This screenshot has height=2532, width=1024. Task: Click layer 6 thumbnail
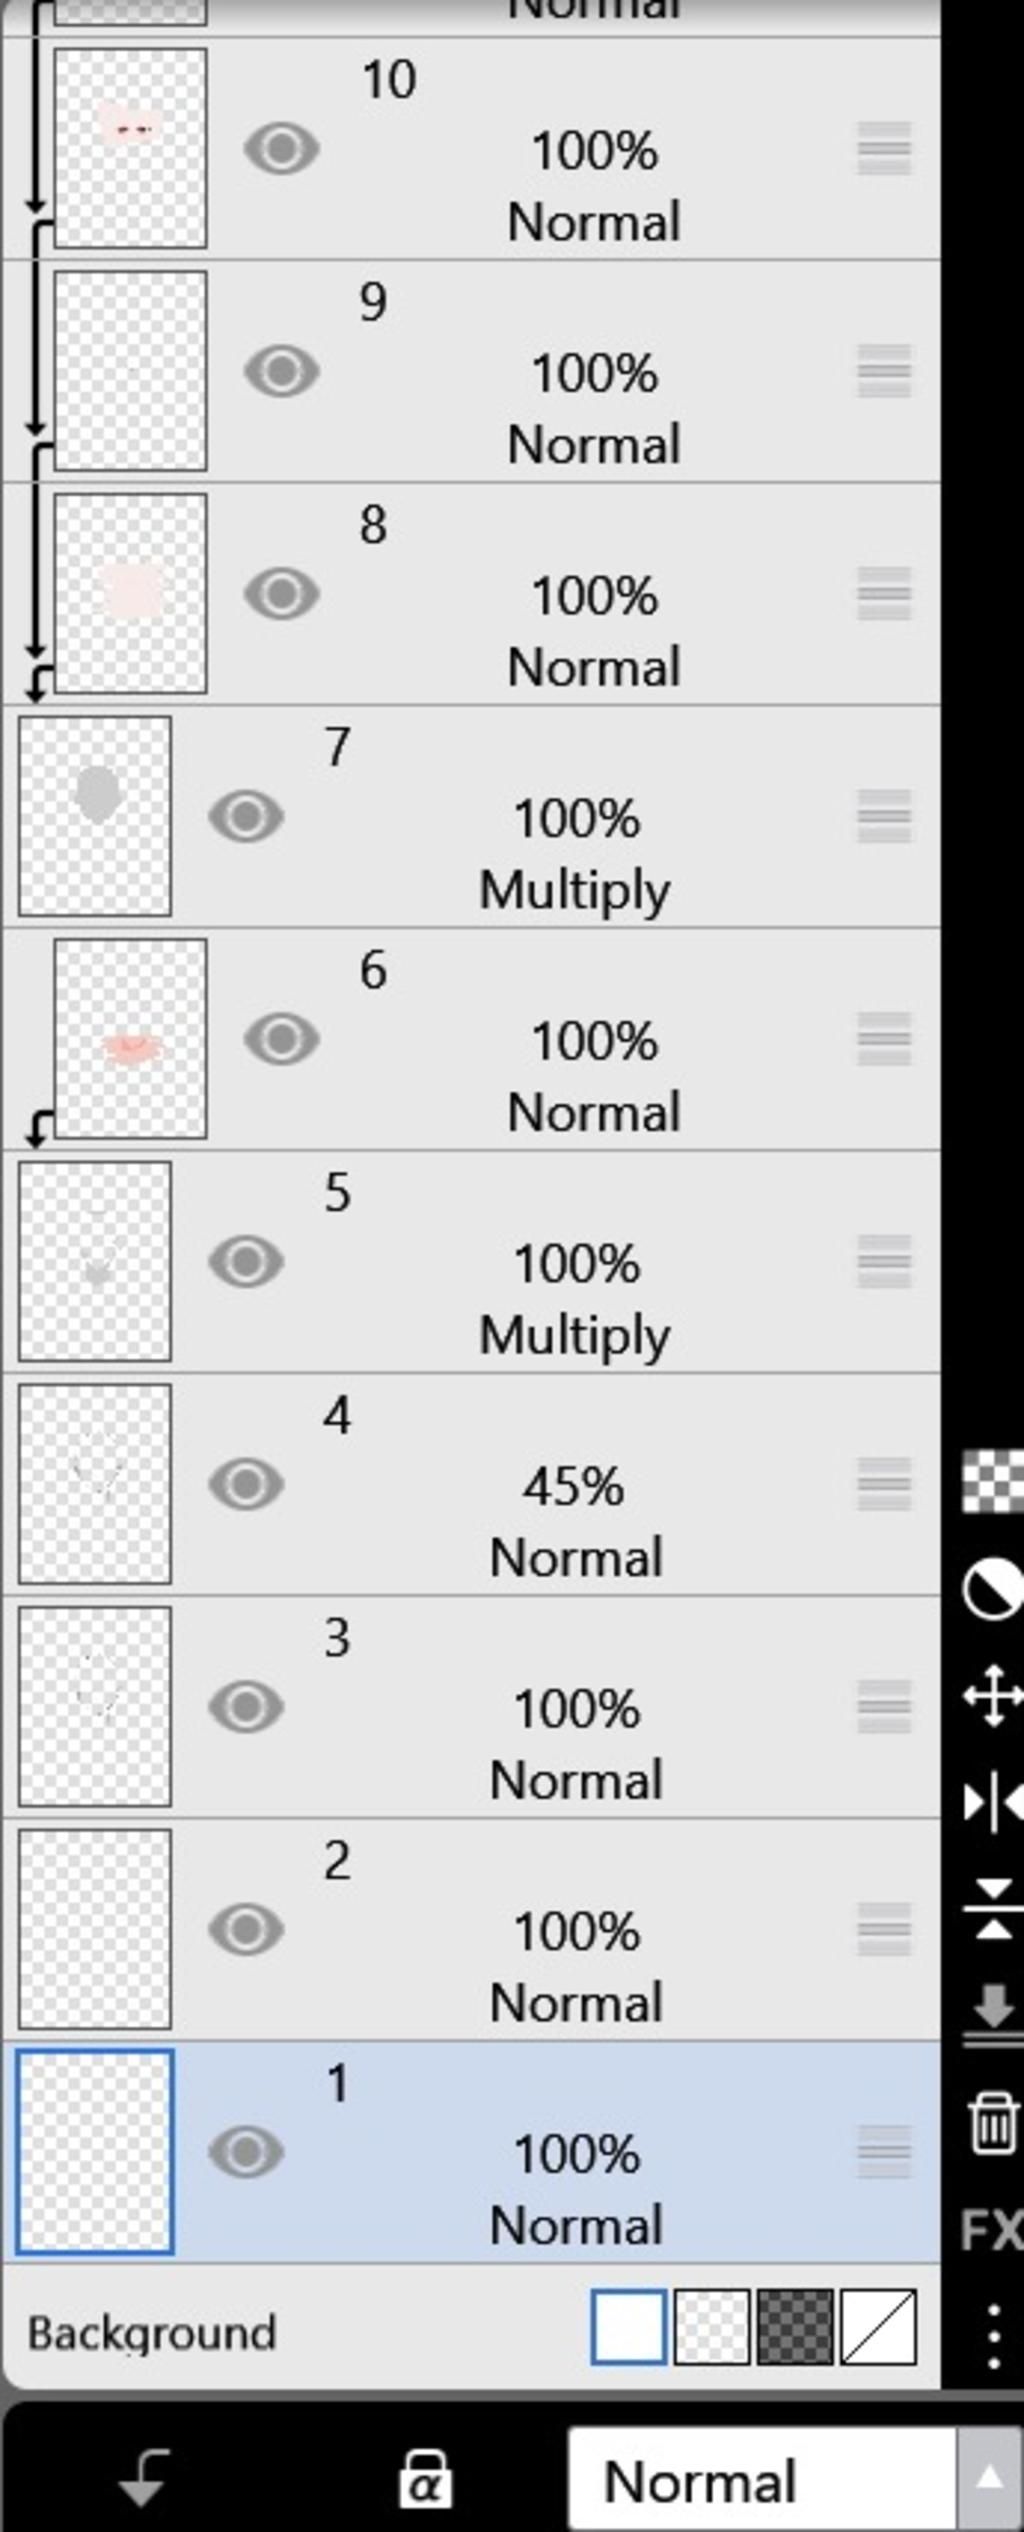[x=130, y=1039]
